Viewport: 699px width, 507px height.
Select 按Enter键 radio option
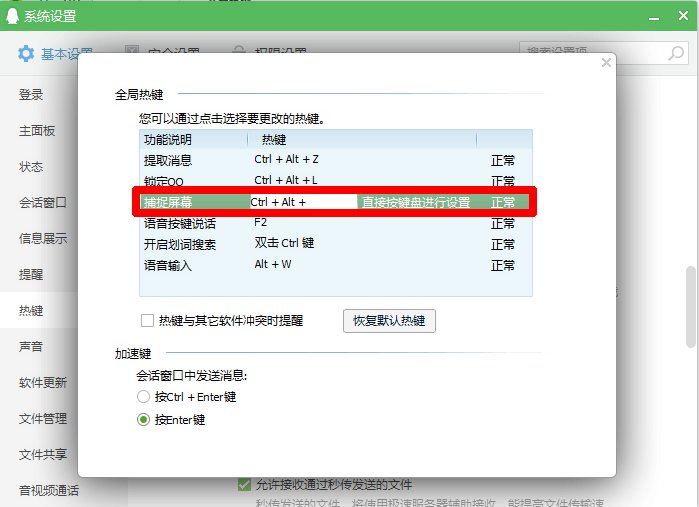click(x=143, y=420)
